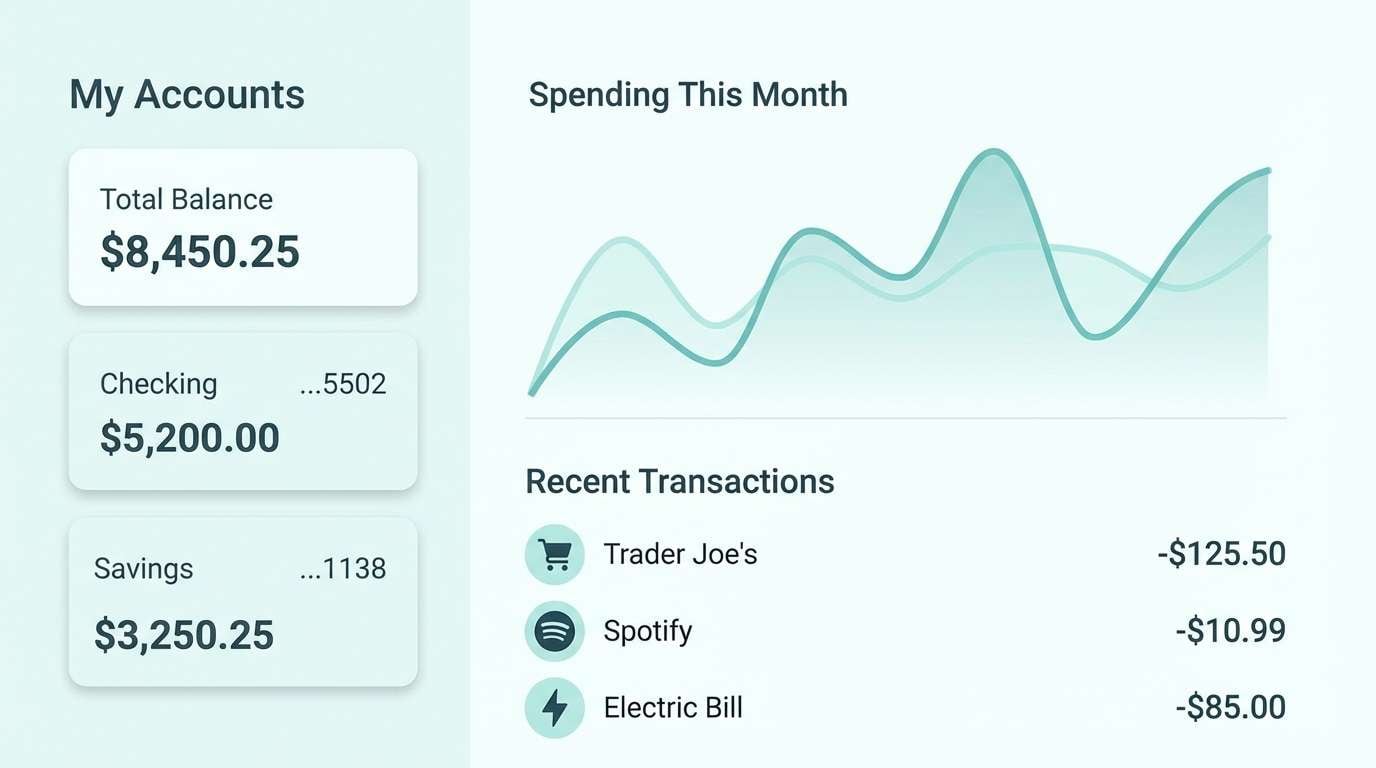This screenshot has height=768, width=1376.
Task: Select the Spotify icon in transactions
Action: point(555,631)
